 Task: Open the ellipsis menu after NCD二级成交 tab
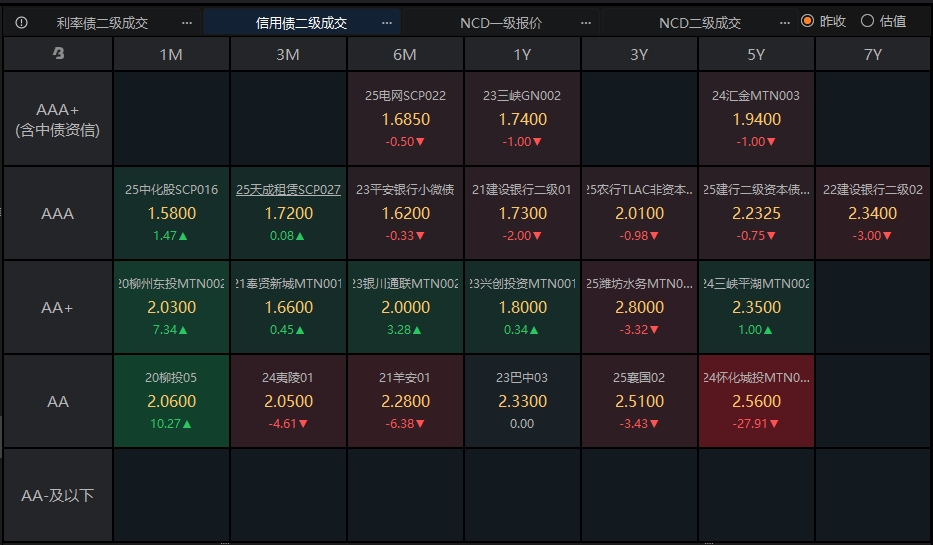[784, 22]
